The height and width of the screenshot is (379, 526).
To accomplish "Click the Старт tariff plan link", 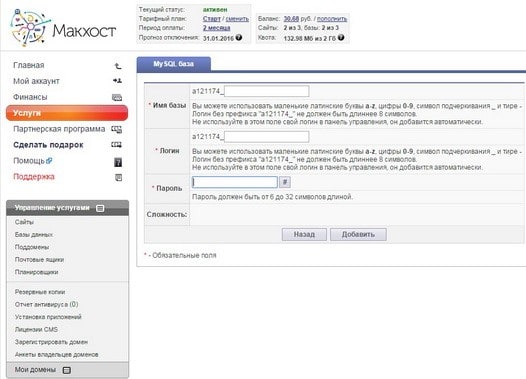I will (x=212, y=19).
